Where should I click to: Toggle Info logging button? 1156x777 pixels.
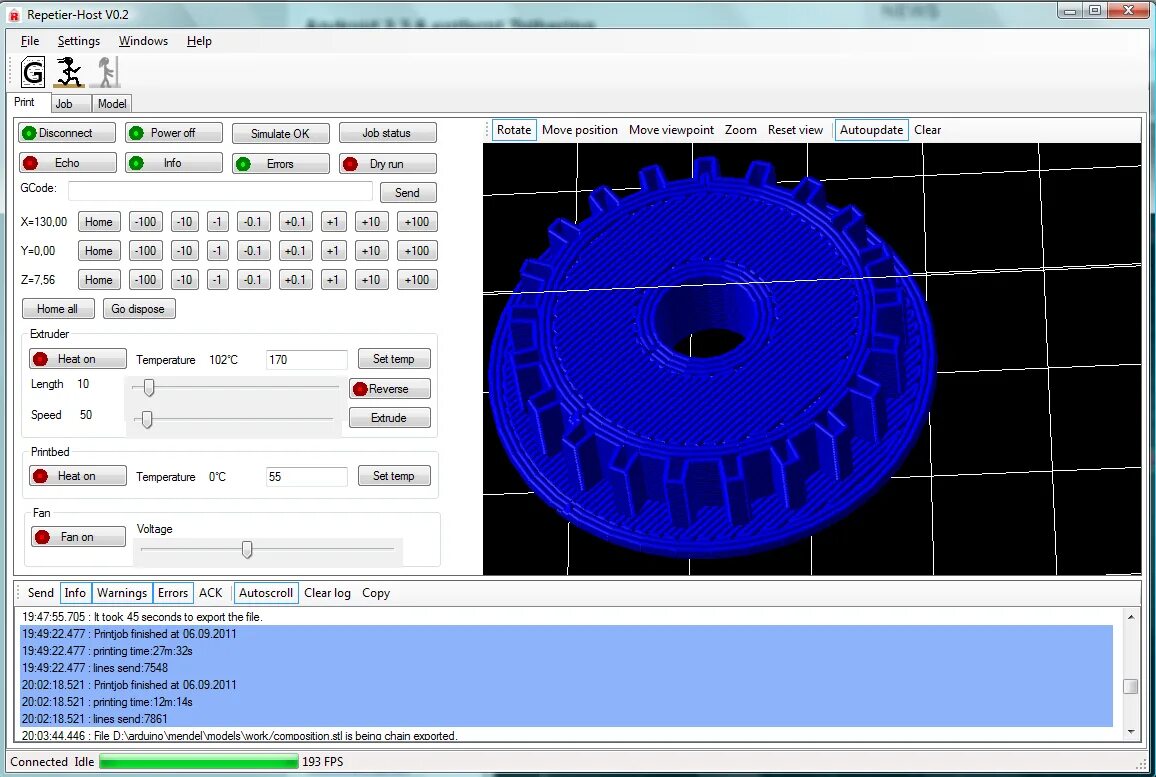pos(173,163)
